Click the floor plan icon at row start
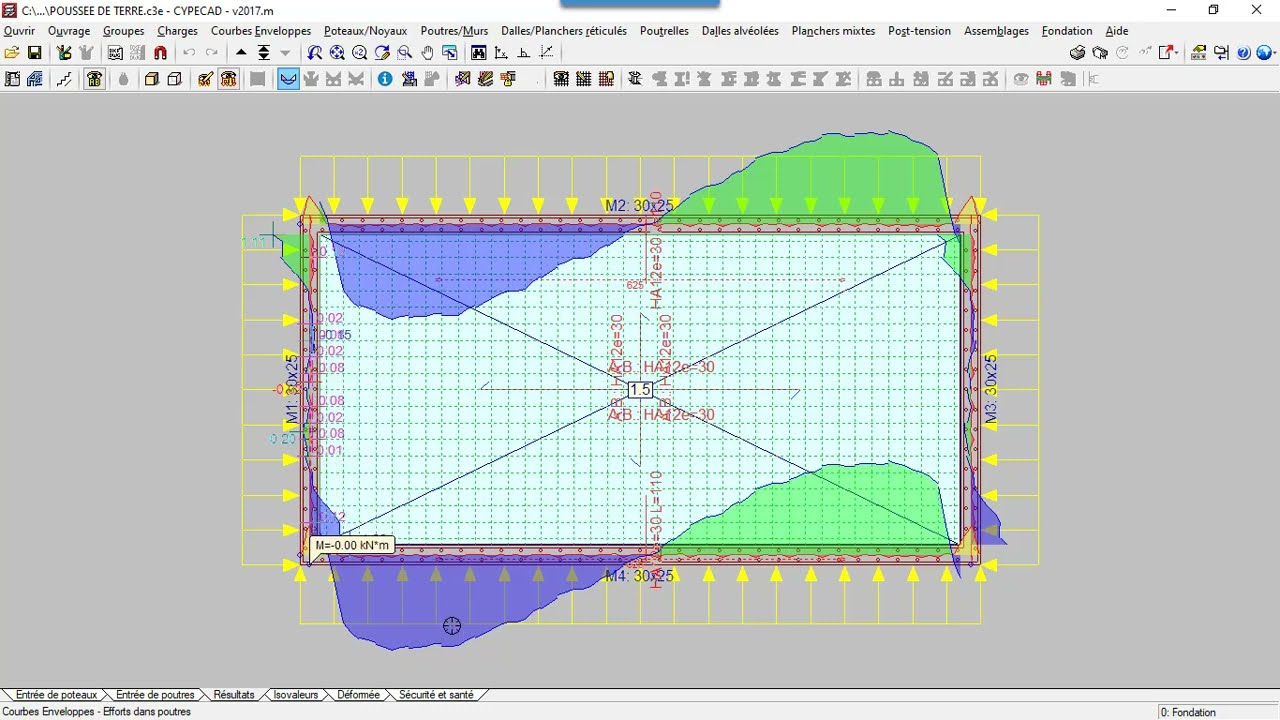 pyautogui.click(x=12, y=79)
